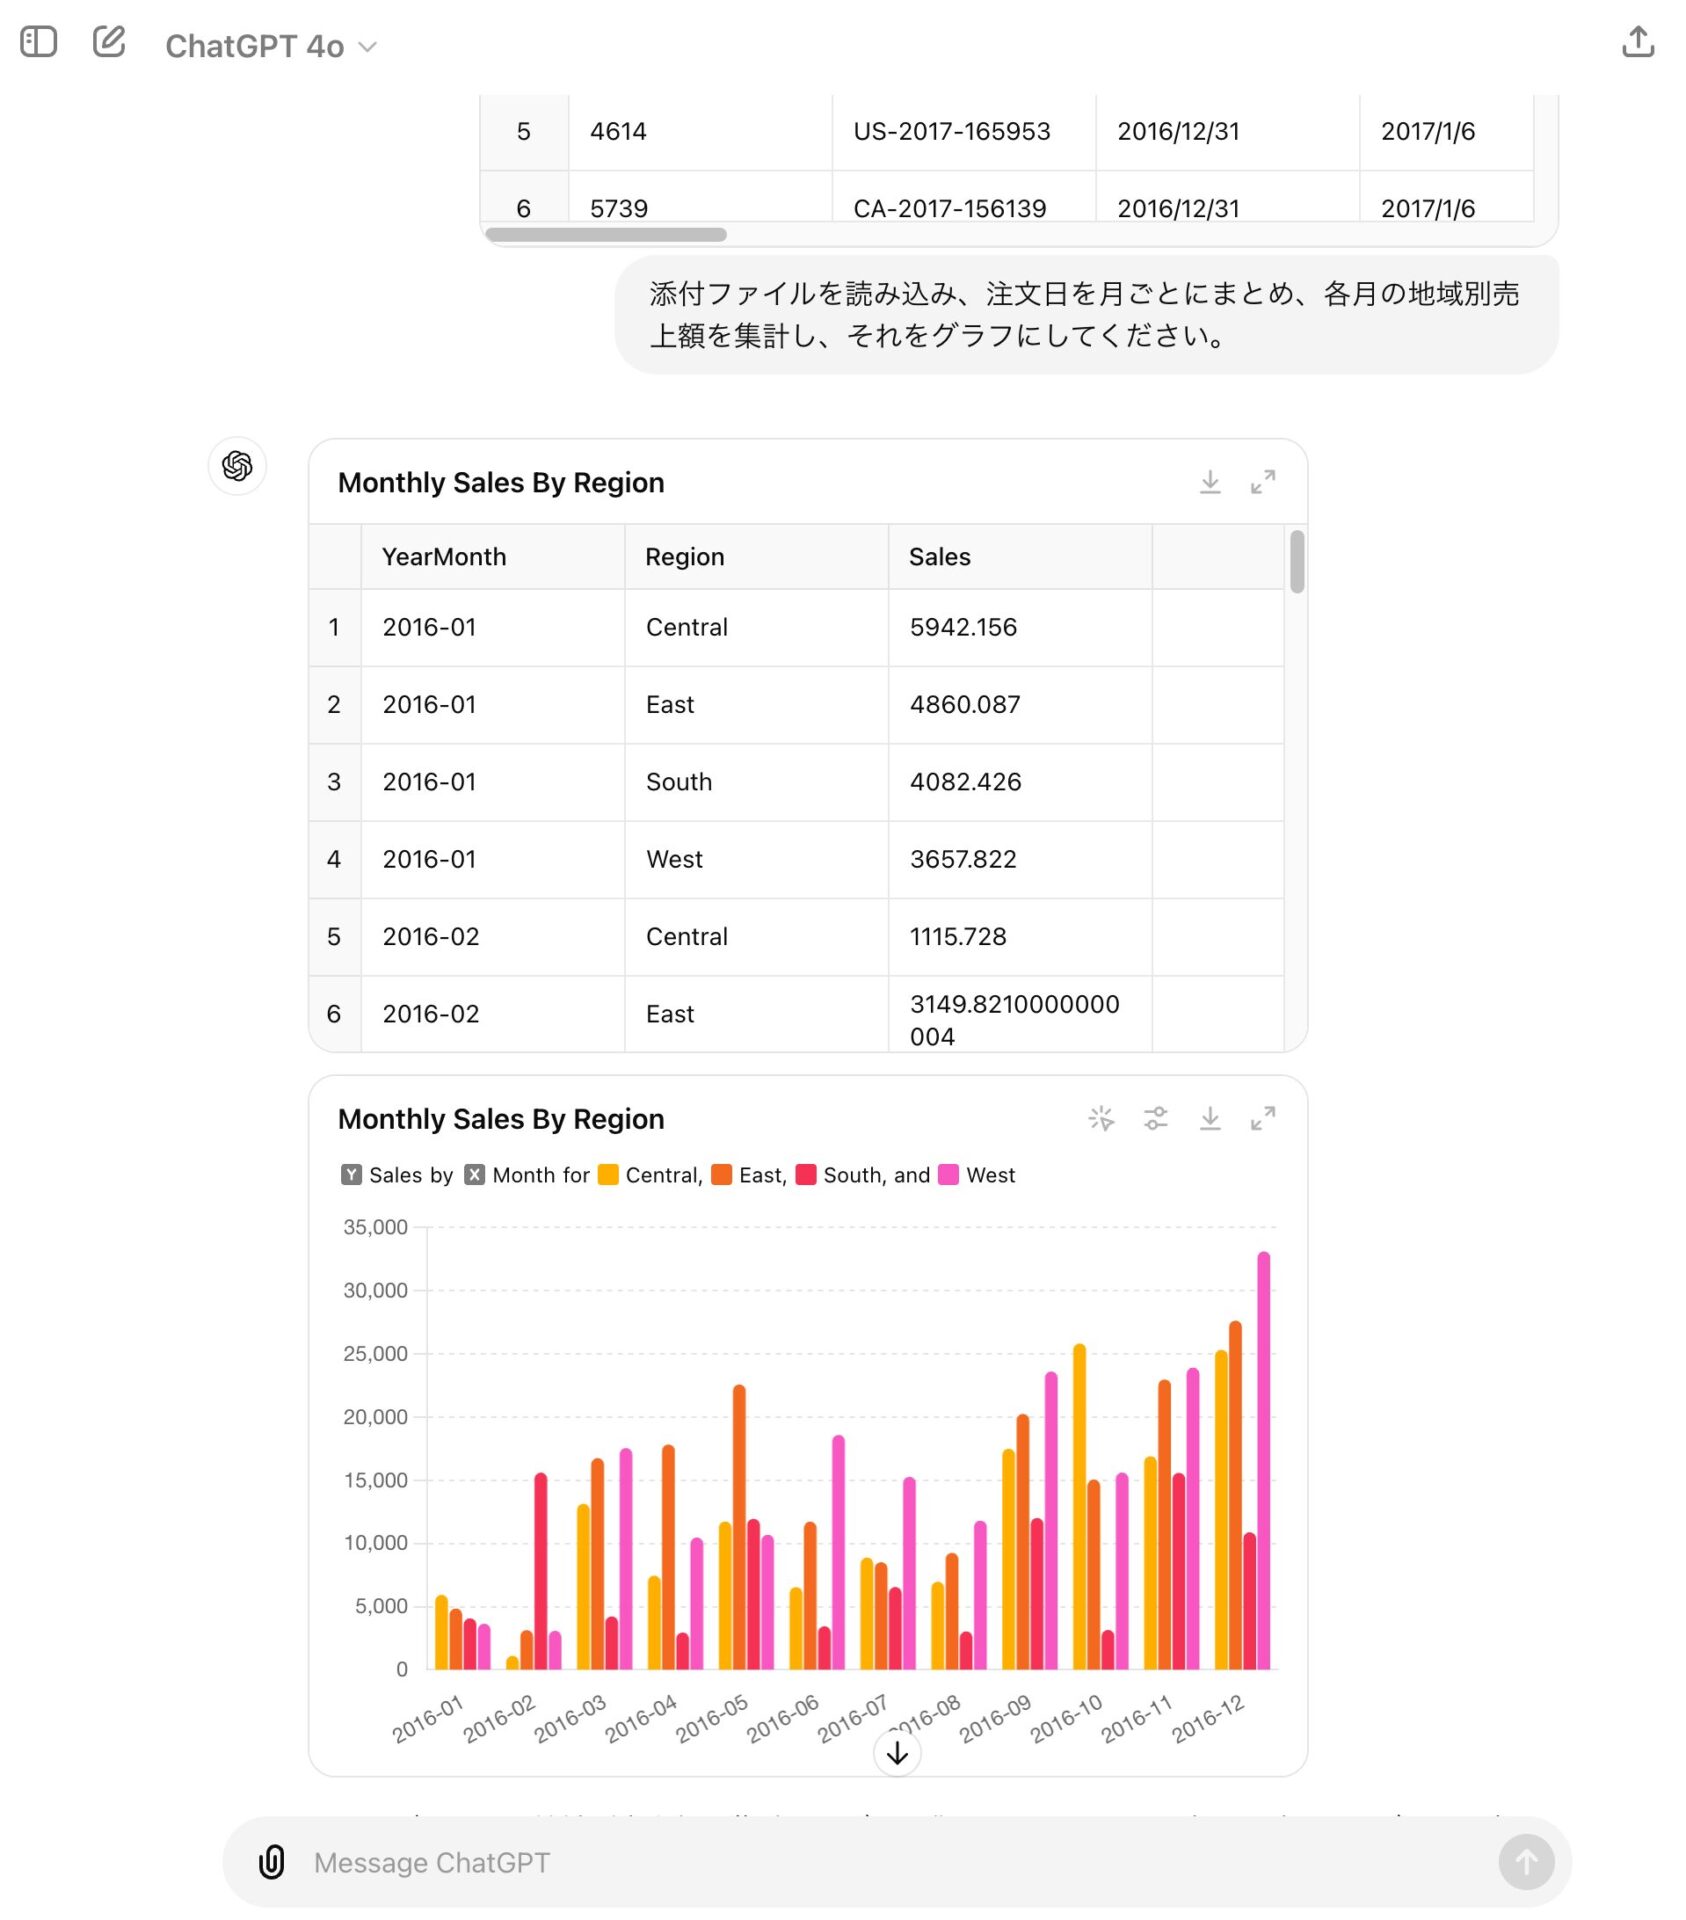Attach a file with the paperclip icon
The height and width of the screenshot is (1920, 1686).
[x=272, y=1862]
